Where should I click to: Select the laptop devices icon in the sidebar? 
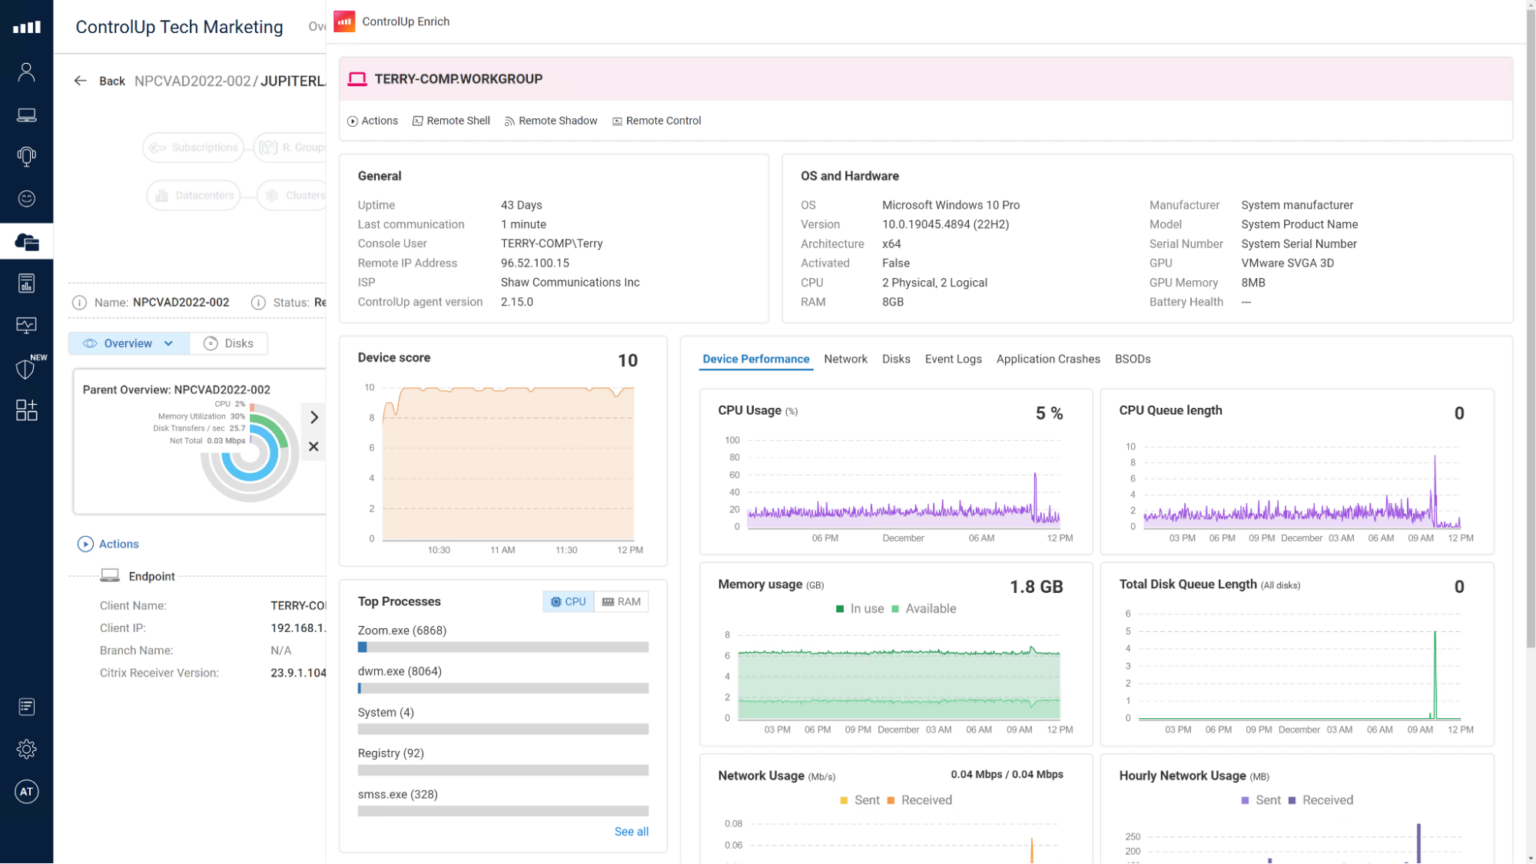click(x=26, y=113)
